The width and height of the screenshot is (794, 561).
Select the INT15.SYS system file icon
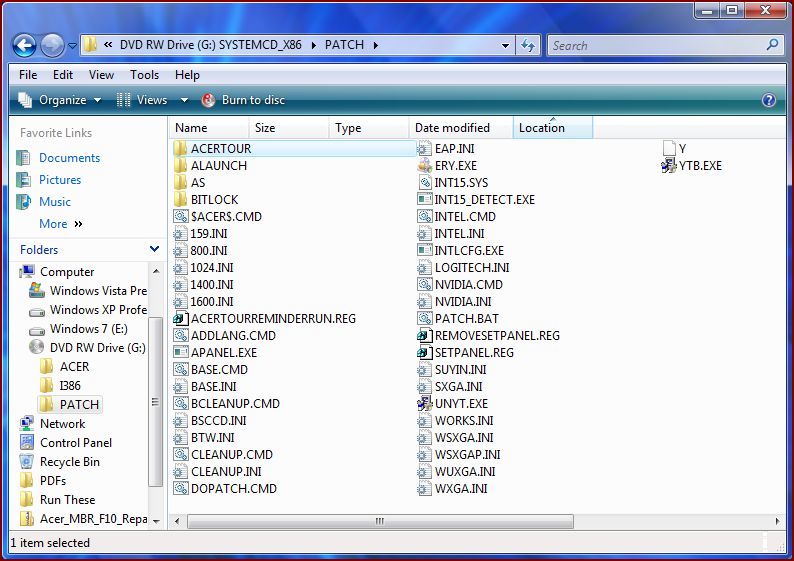(424, 183)
